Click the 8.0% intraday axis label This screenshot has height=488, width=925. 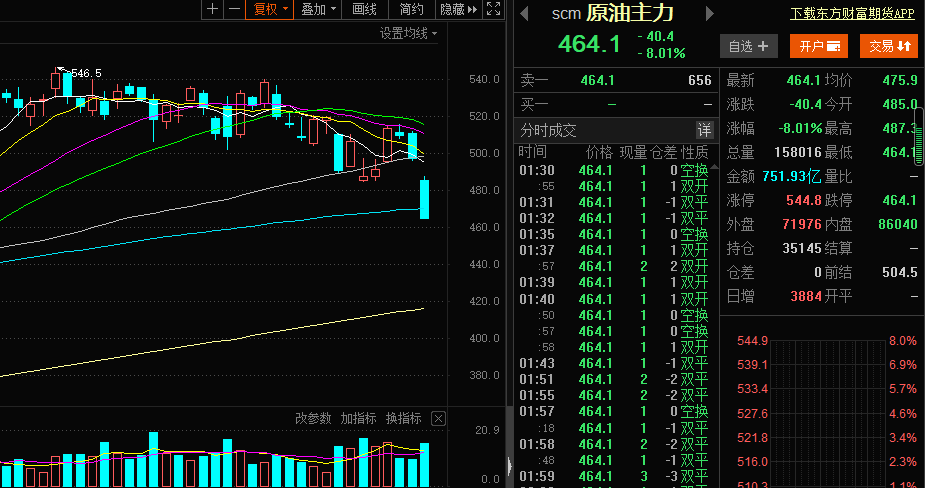pos(903,341)
